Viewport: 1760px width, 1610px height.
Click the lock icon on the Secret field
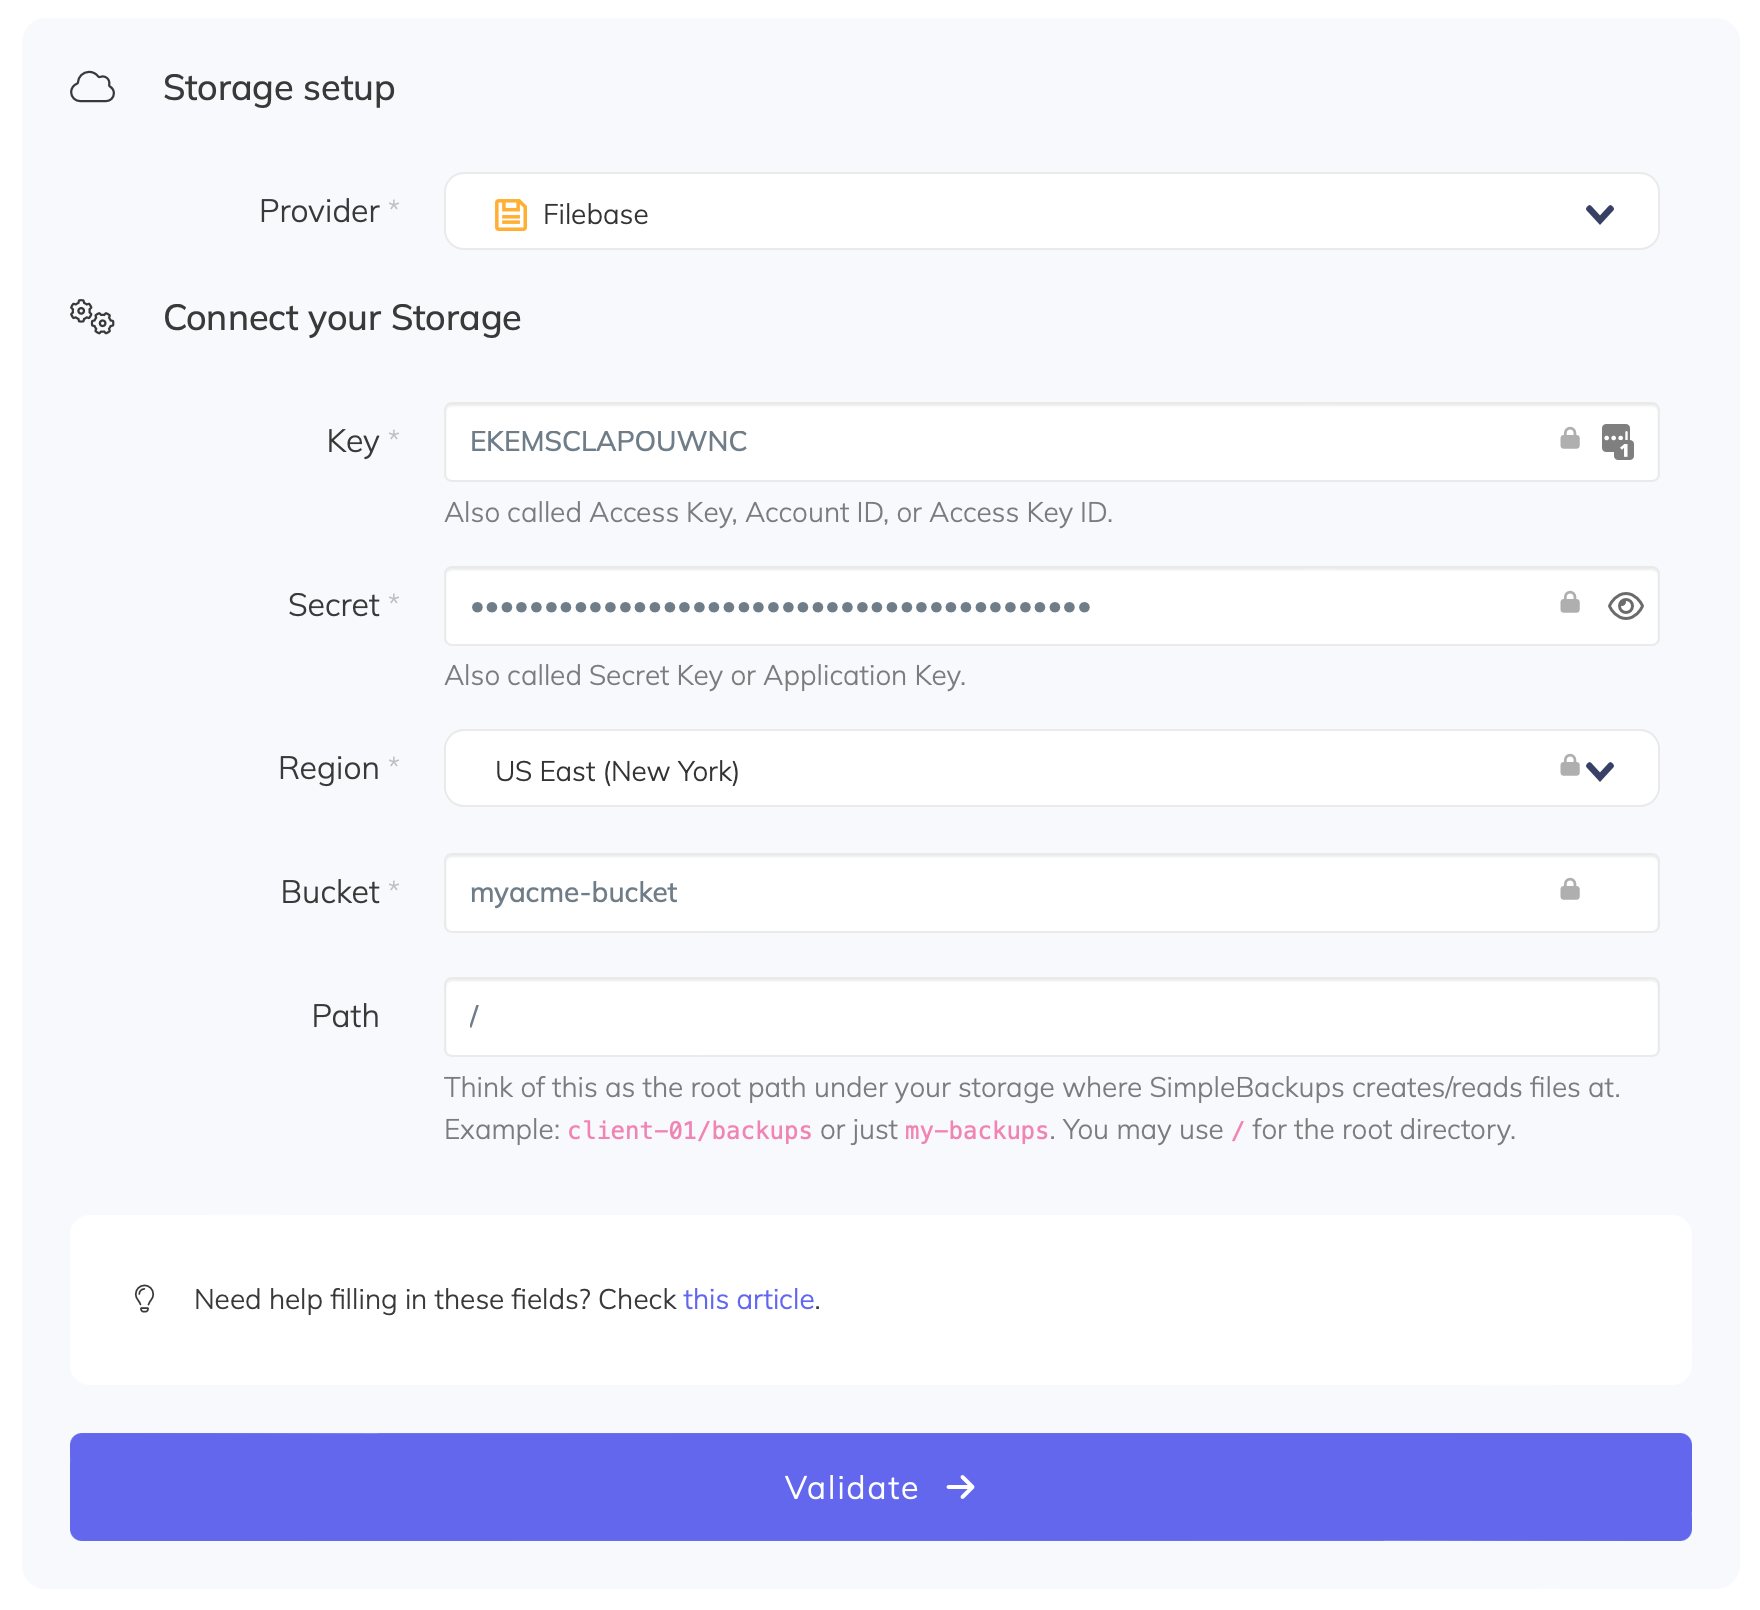click(x=1568, y=602)
